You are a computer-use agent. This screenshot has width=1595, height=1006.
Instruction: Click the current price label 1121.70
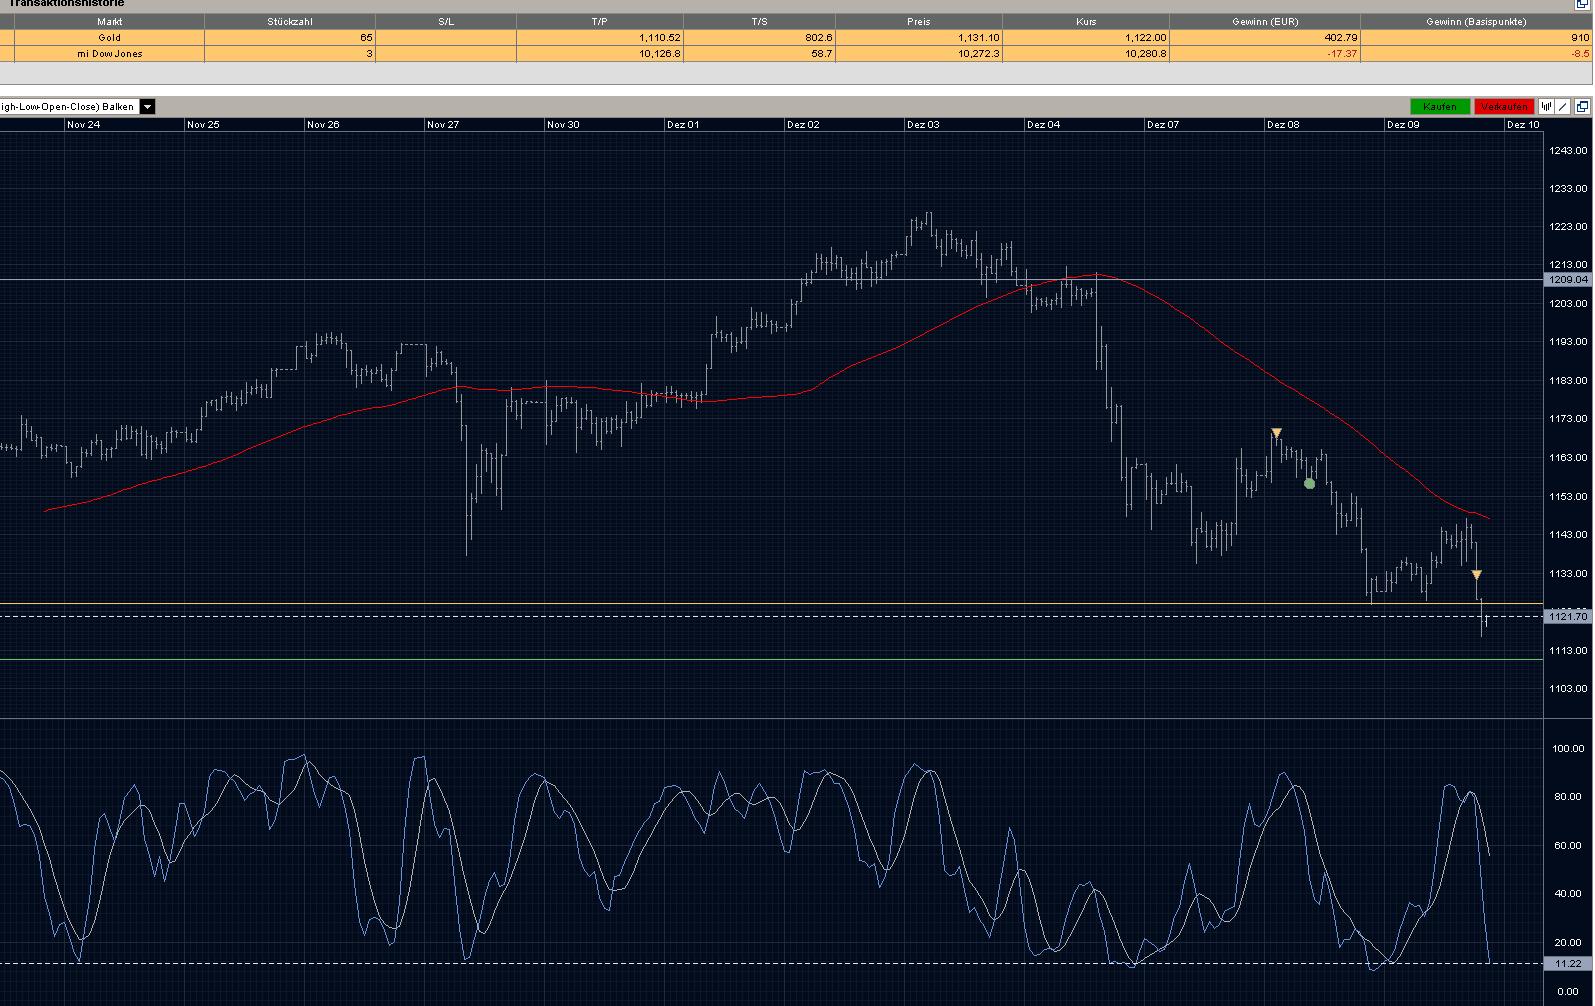(1568, 616)
